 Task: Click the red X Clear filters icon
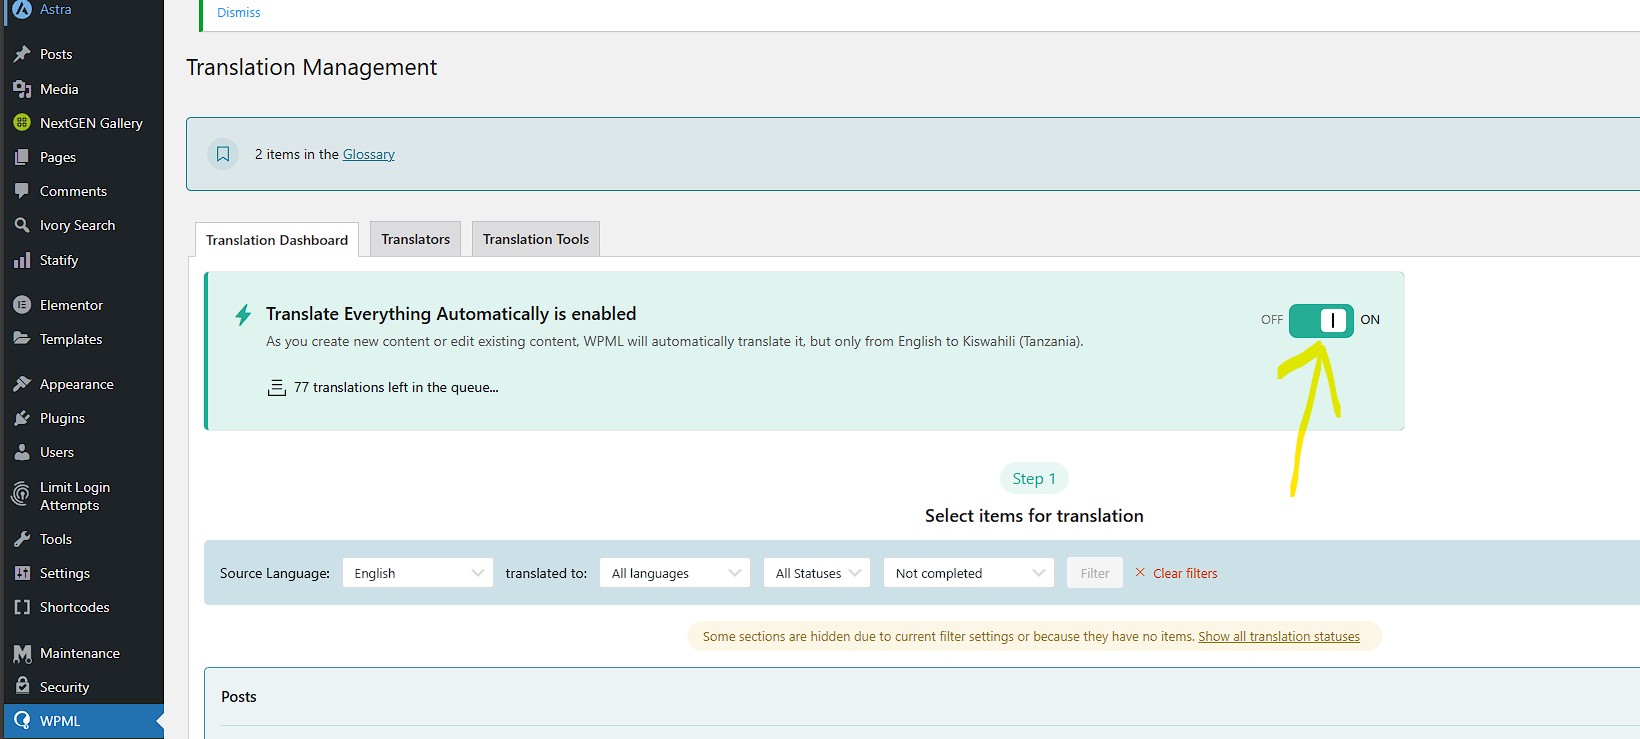1140,573
